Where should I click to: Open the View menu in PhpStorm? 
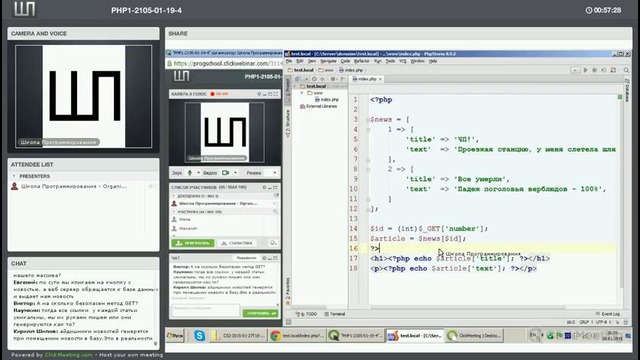click(312, 61)
